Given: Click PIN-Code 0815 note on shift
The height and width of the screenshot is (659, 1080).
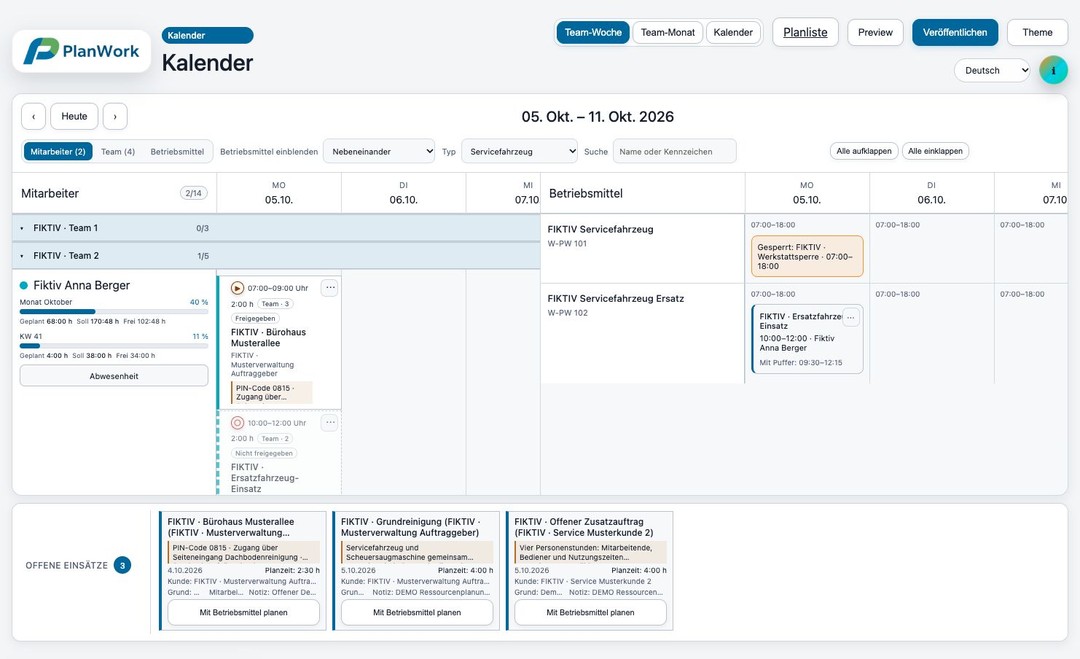Looking at the screenshot, I should coord(271,393).
